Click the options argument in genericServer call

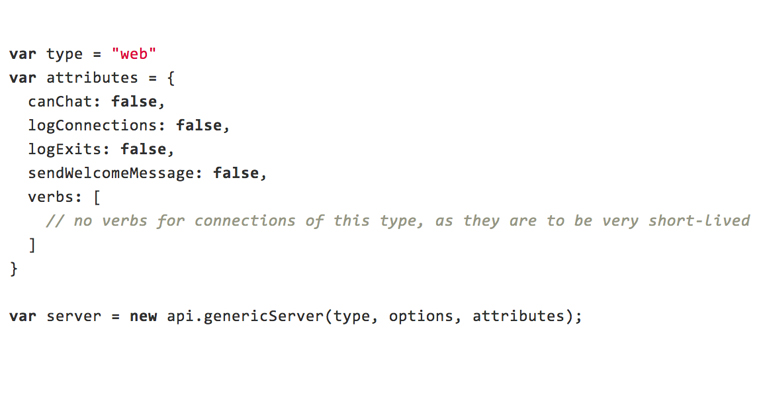click(421, 316)
